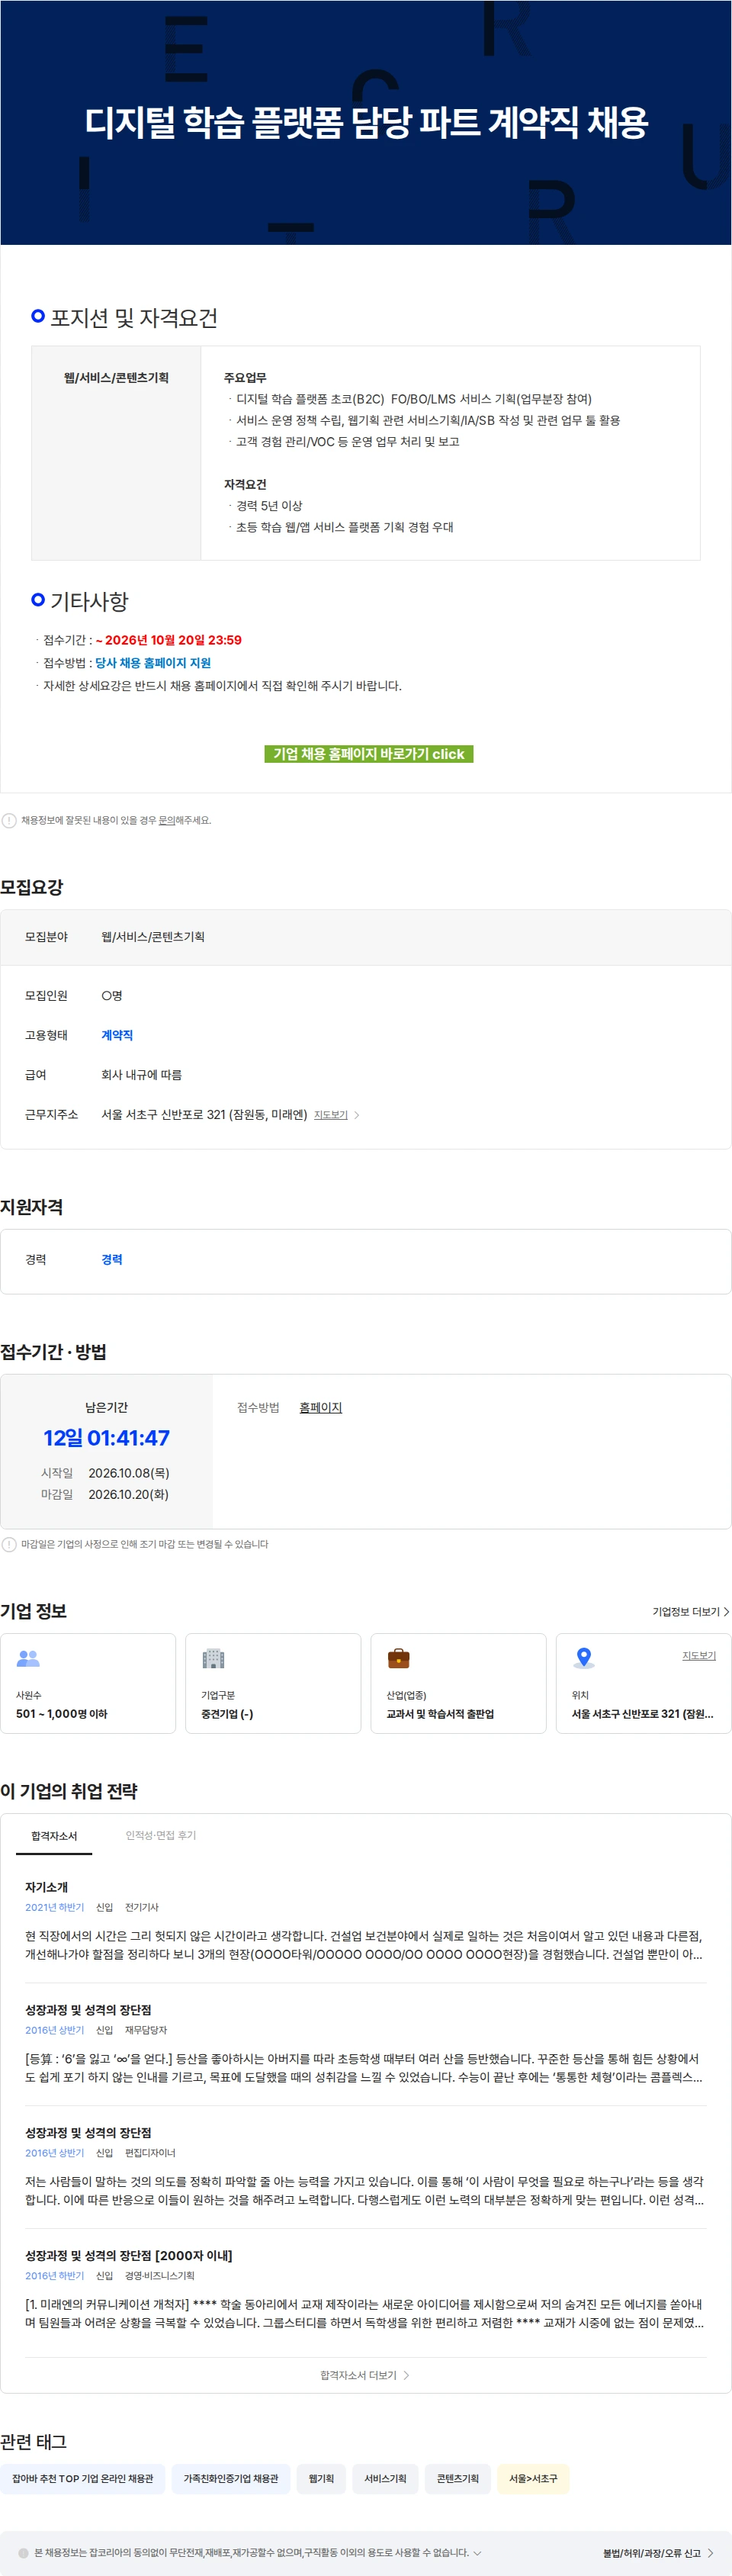Click the remaining time '12일 01:41:47'

click(106, 1437)
